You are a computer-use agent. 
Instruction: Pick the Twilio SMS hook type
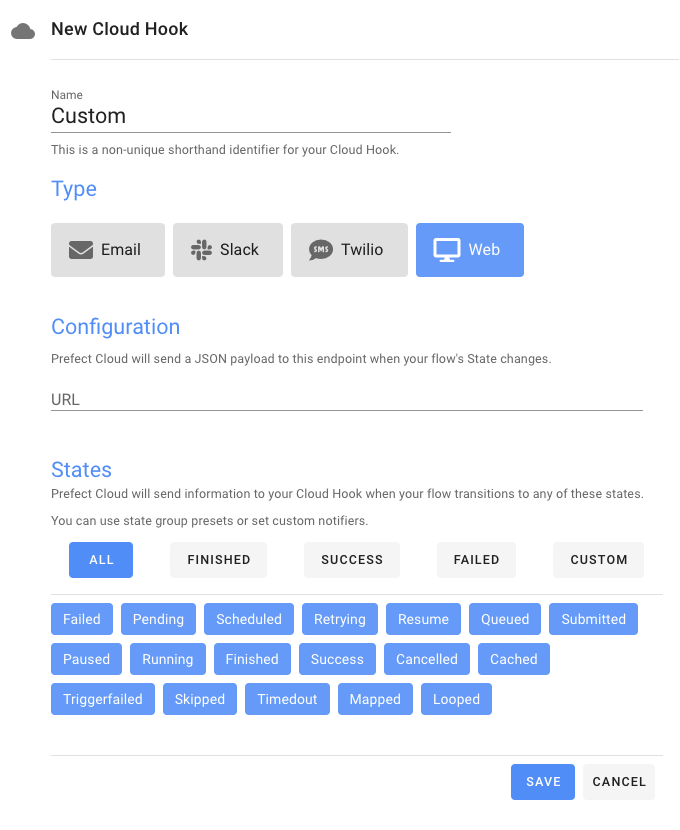(x=349, y=250)
